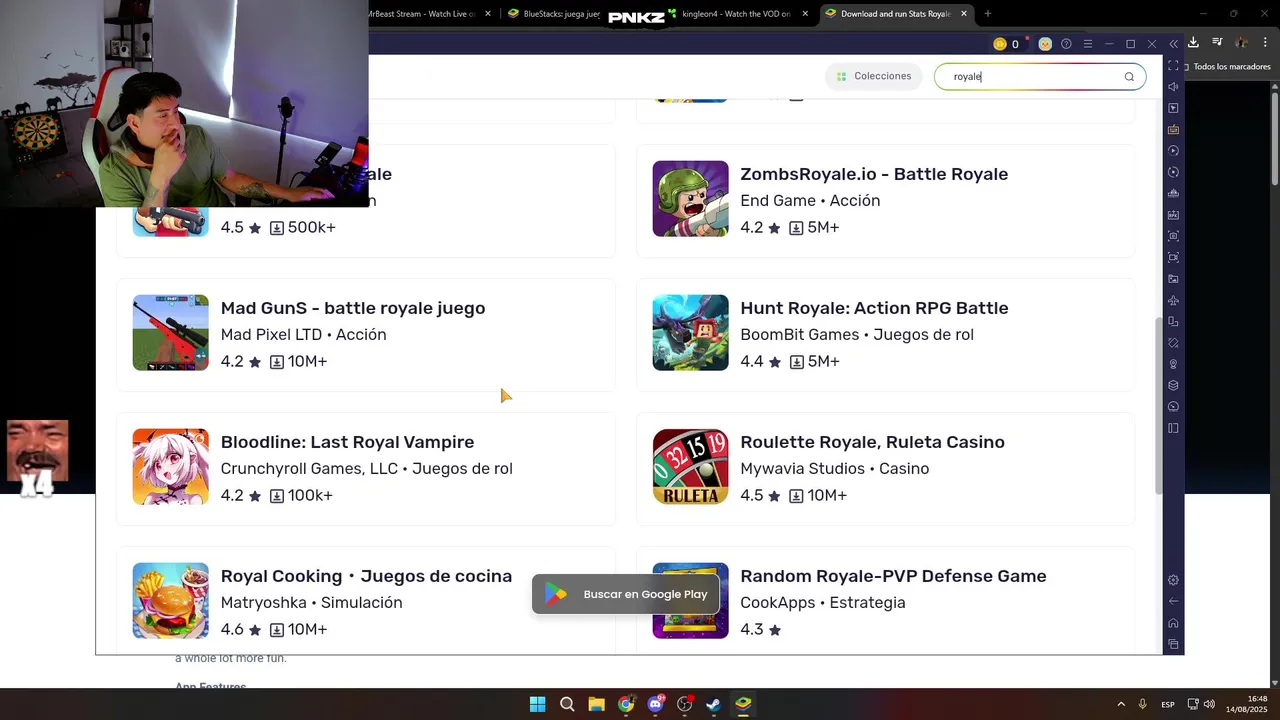Switch to the BlueStacks: juega browser tab

554,14
